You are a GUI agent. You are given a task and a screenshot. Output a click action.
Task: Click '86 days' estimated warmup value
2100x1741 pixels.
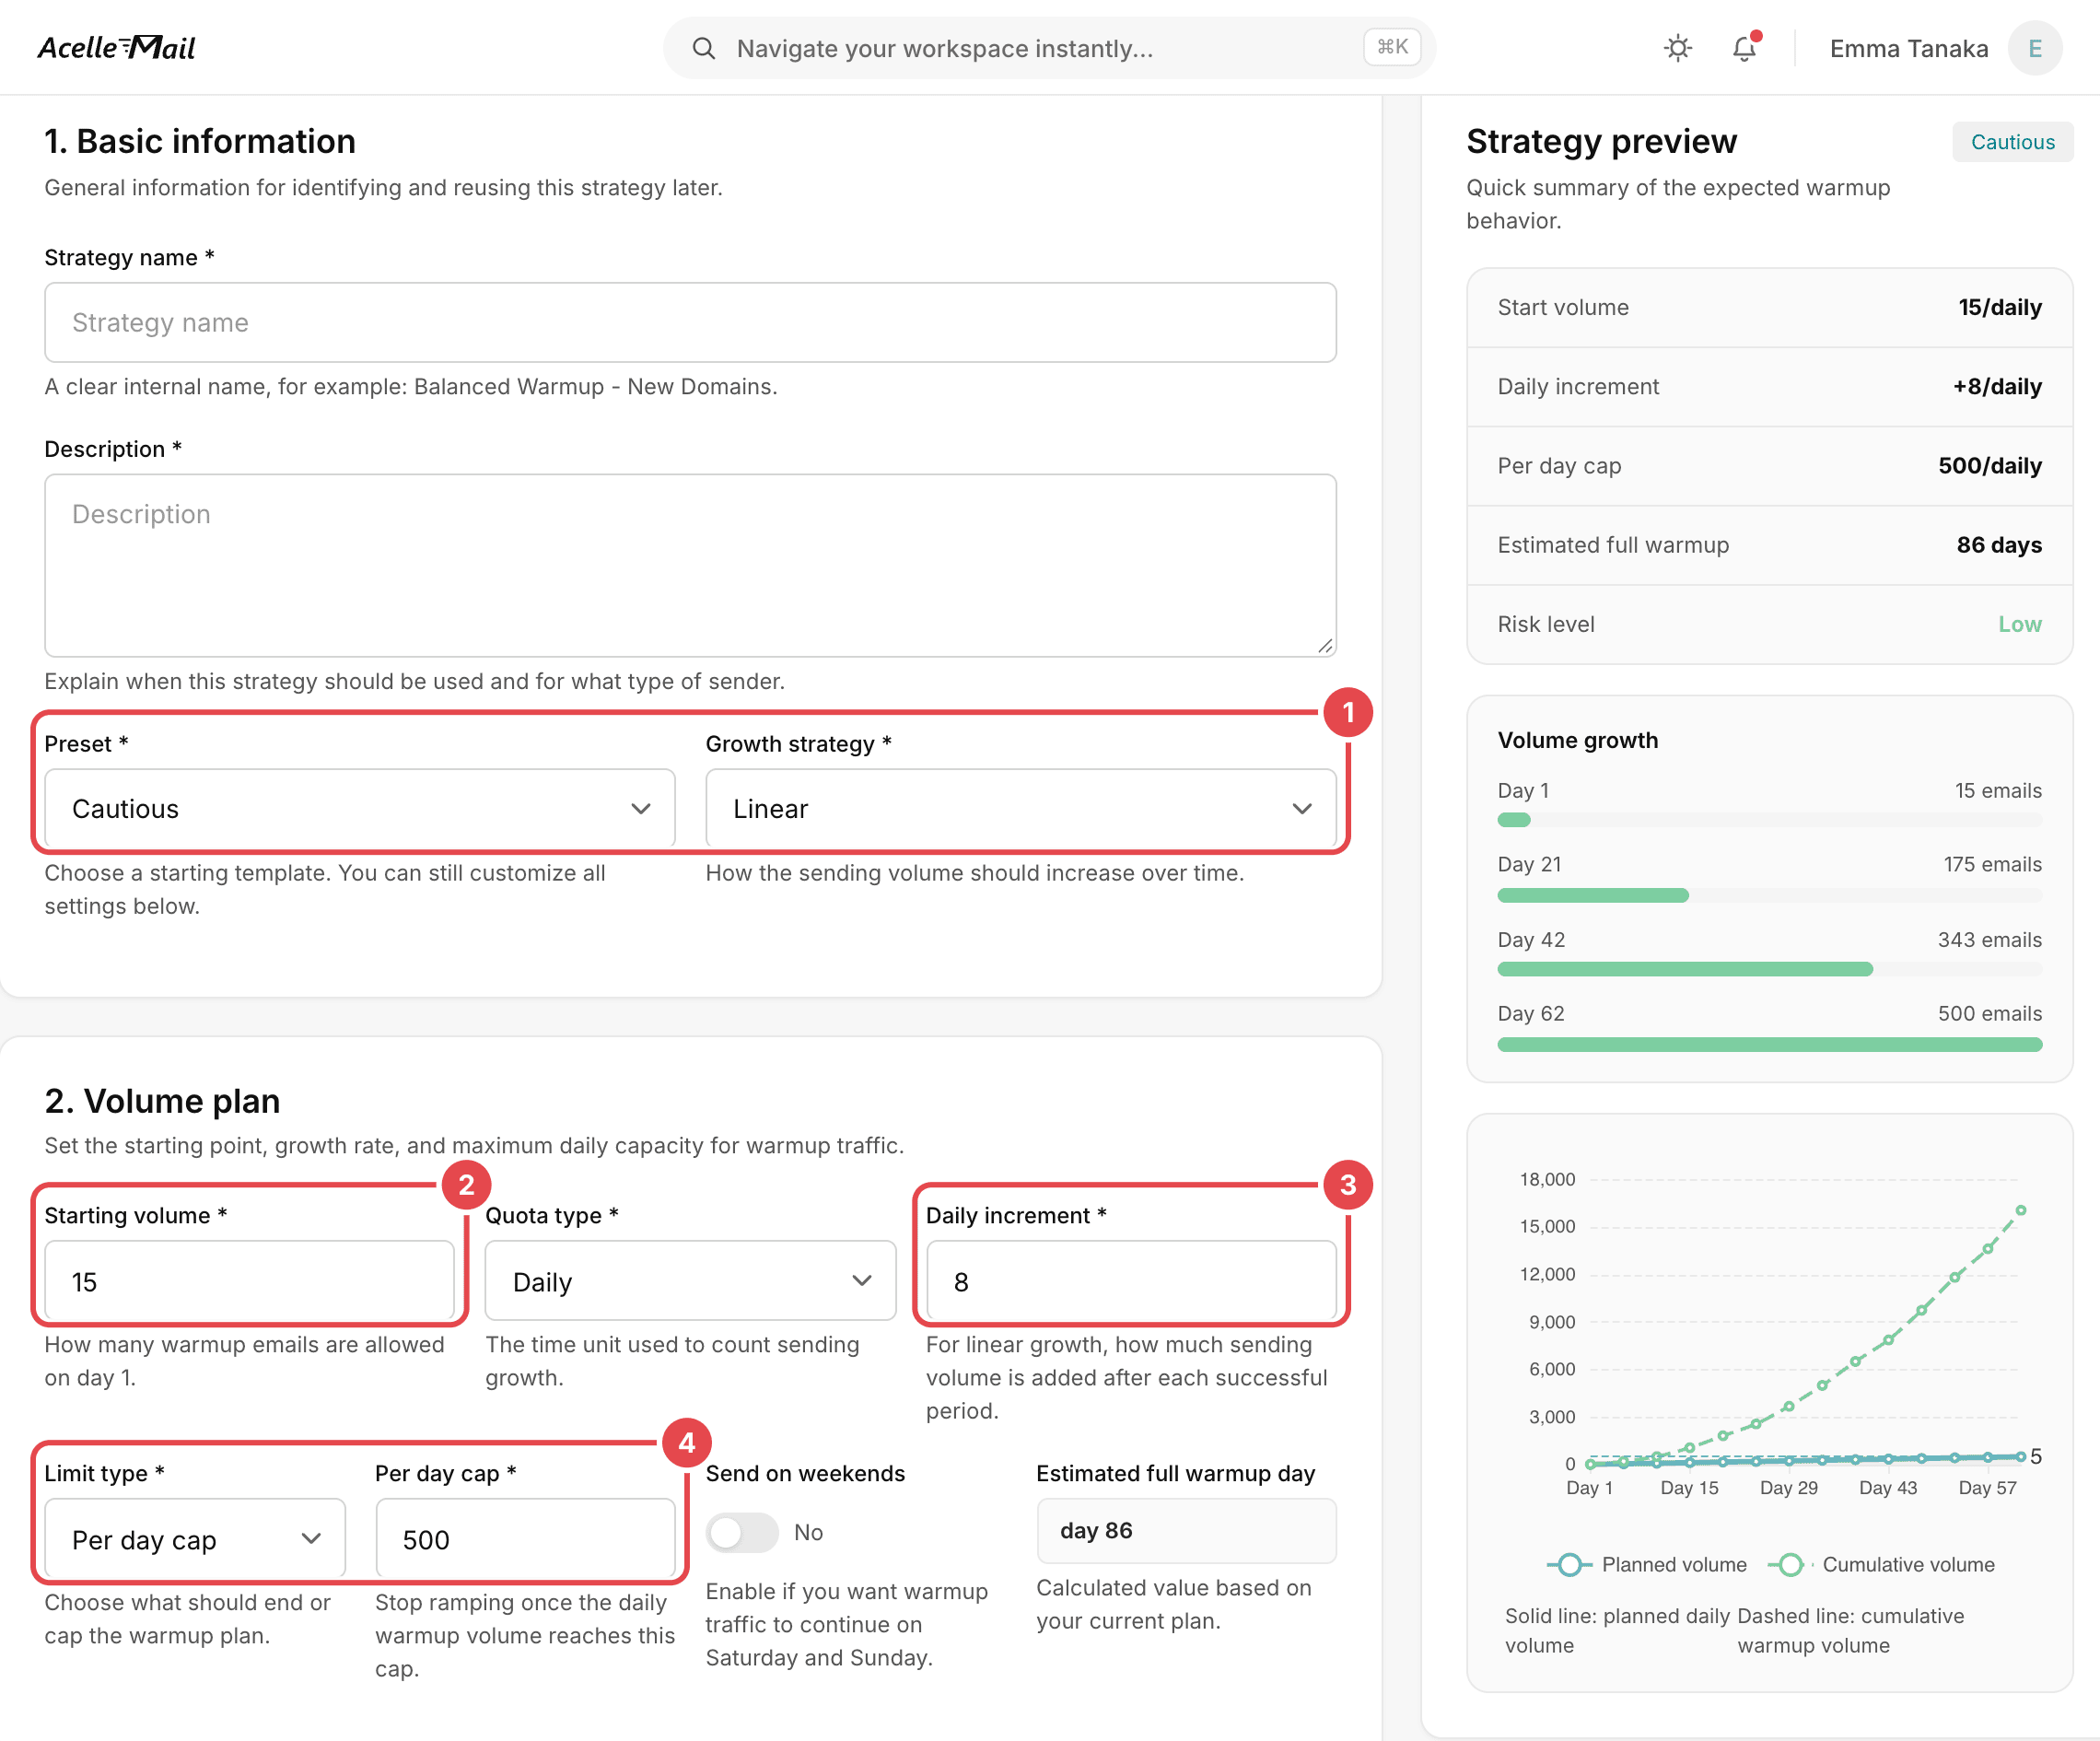tap(1998, 545)
